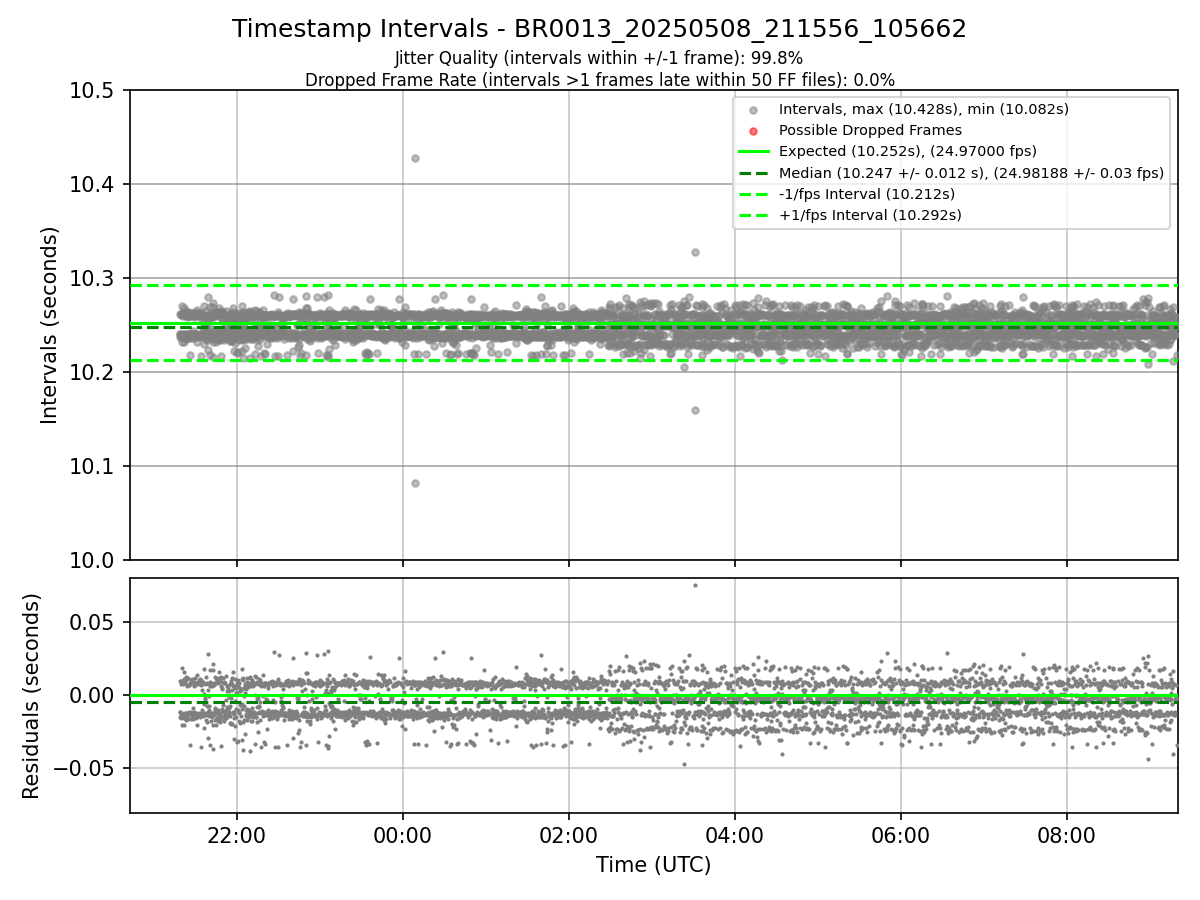Screen dimensions: 1200x900
Task: Click the minimum interval outlier point near 10.08 seconds
Action: point(415,483)
